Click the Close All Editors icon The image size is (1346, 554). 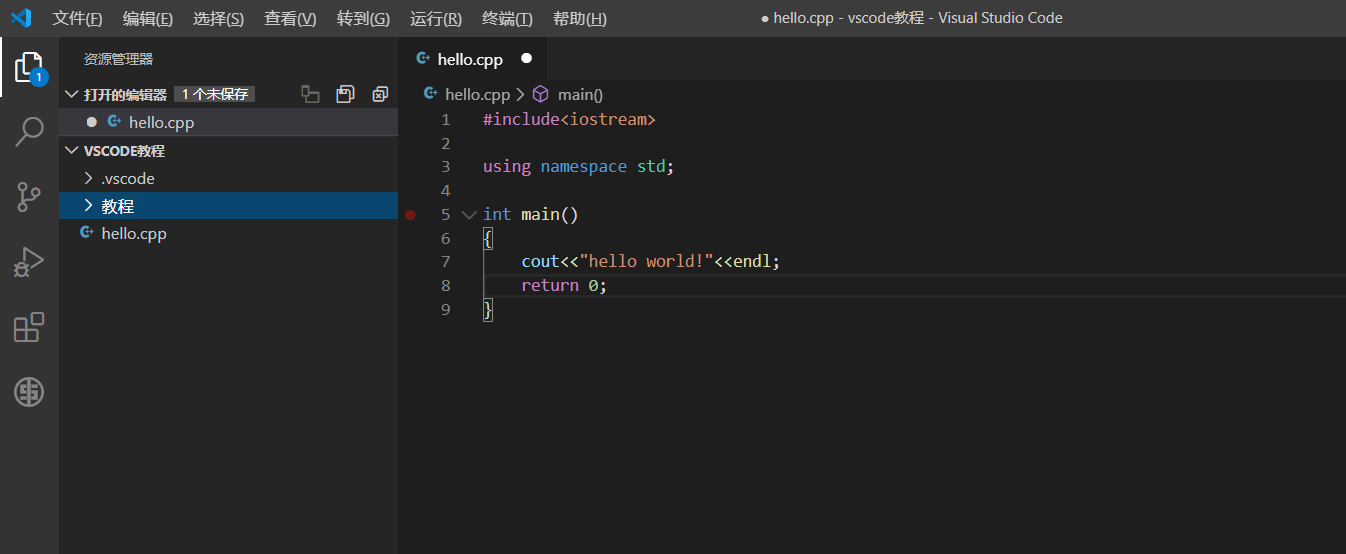click(380, 94)
